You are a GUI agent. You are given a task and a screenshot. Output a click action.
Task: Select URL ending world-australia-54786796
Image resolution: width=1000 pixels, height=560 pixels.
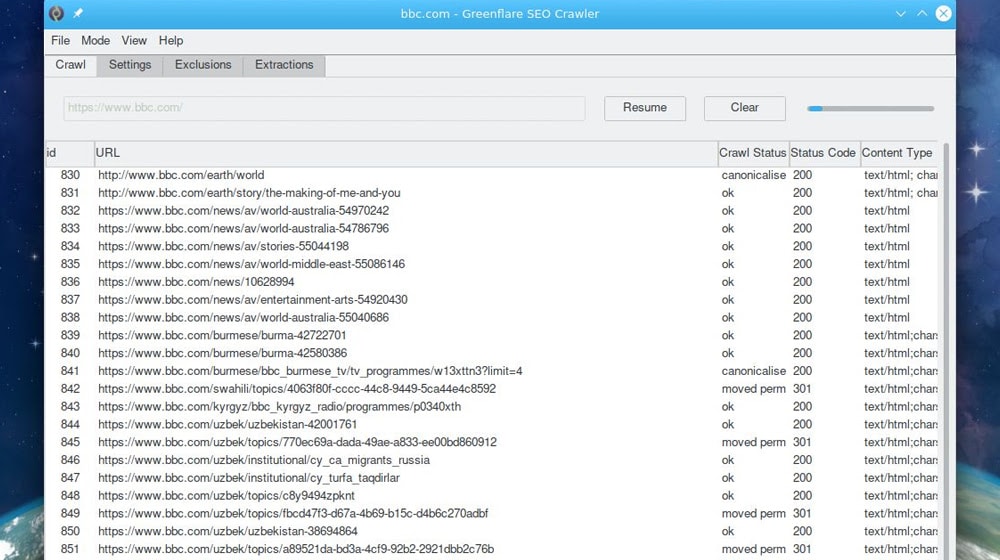pos(243,229)
